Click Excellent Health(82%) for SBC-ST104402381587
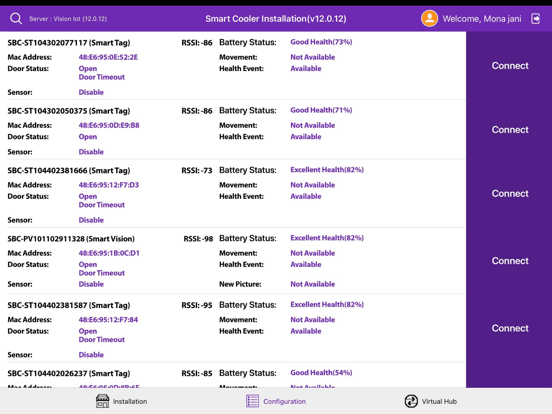 tap(327, 305)
